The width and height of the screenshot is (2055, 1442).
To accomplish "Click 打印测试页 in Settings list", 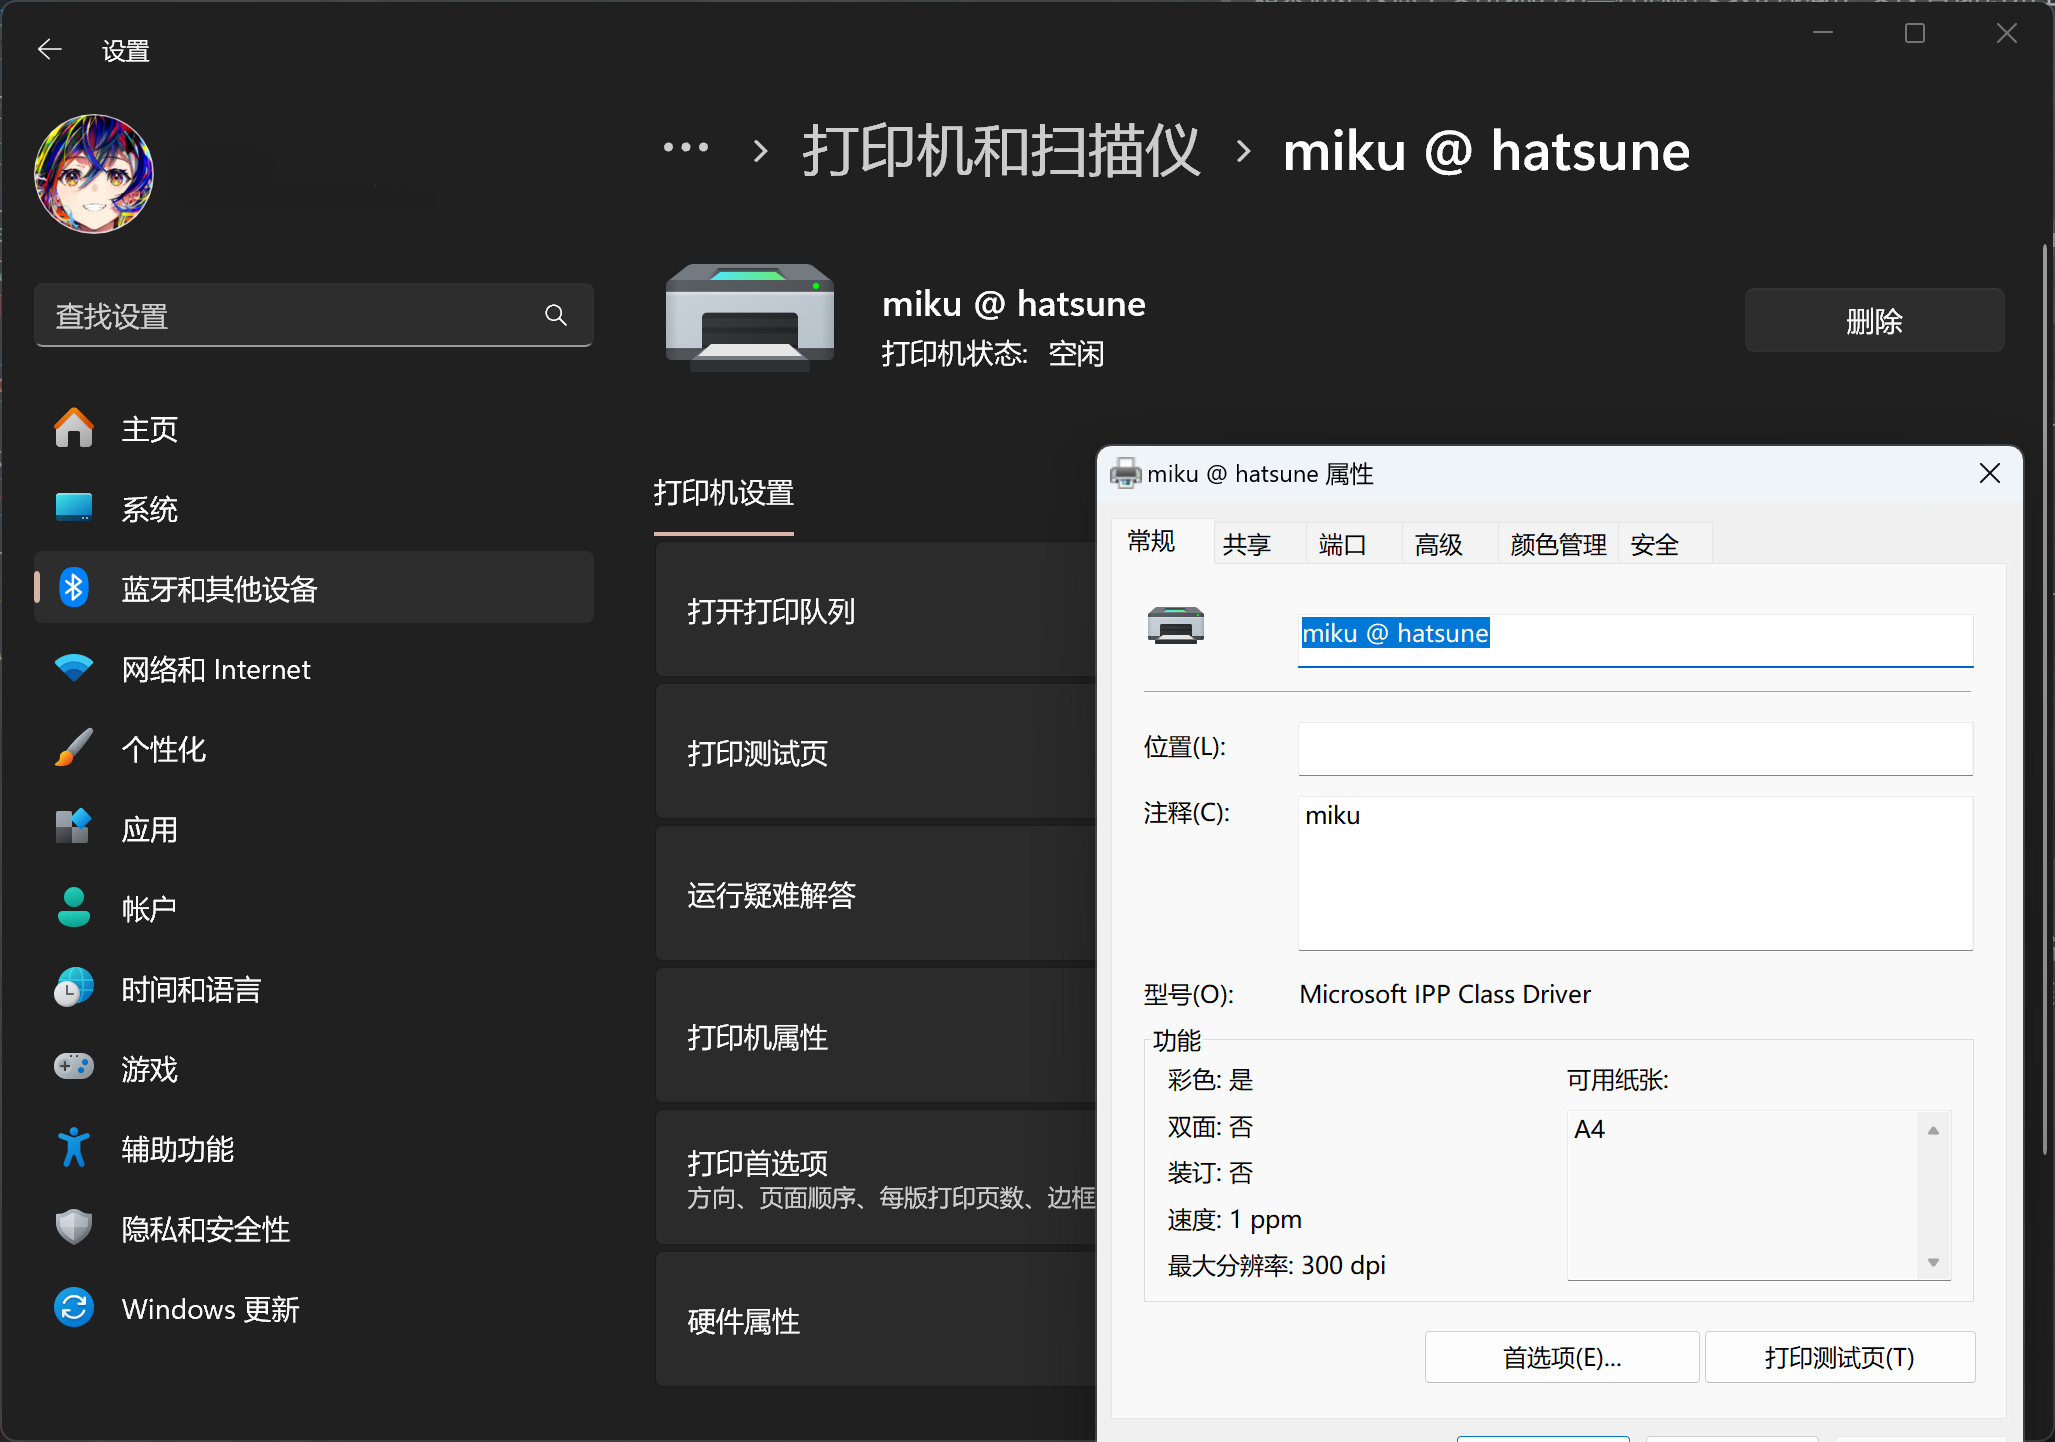I will pyautogui.click(x=876, y=752).
